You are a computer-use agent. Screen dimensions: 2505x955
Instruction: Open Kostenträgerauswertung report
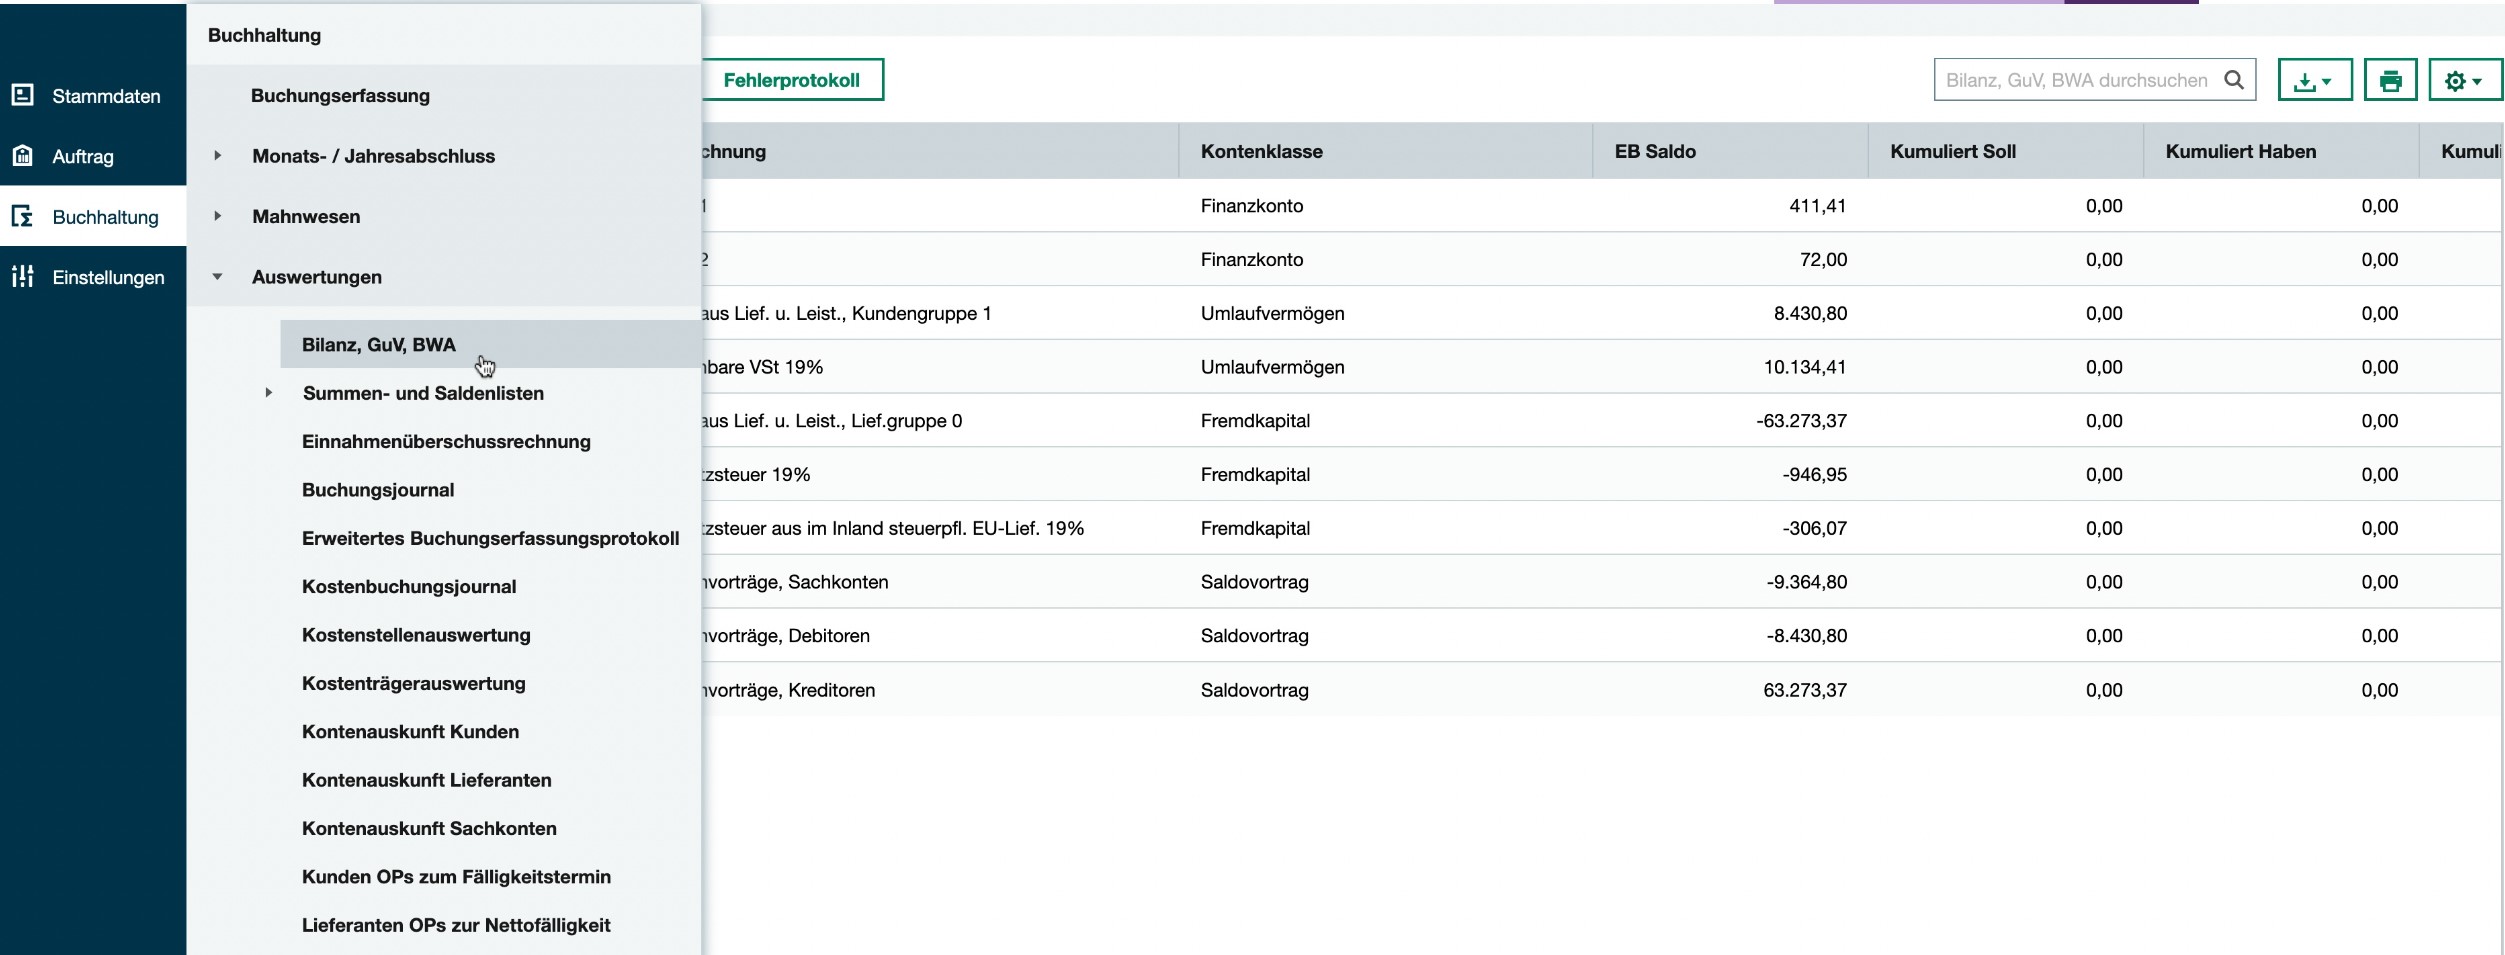click(413, 684)
